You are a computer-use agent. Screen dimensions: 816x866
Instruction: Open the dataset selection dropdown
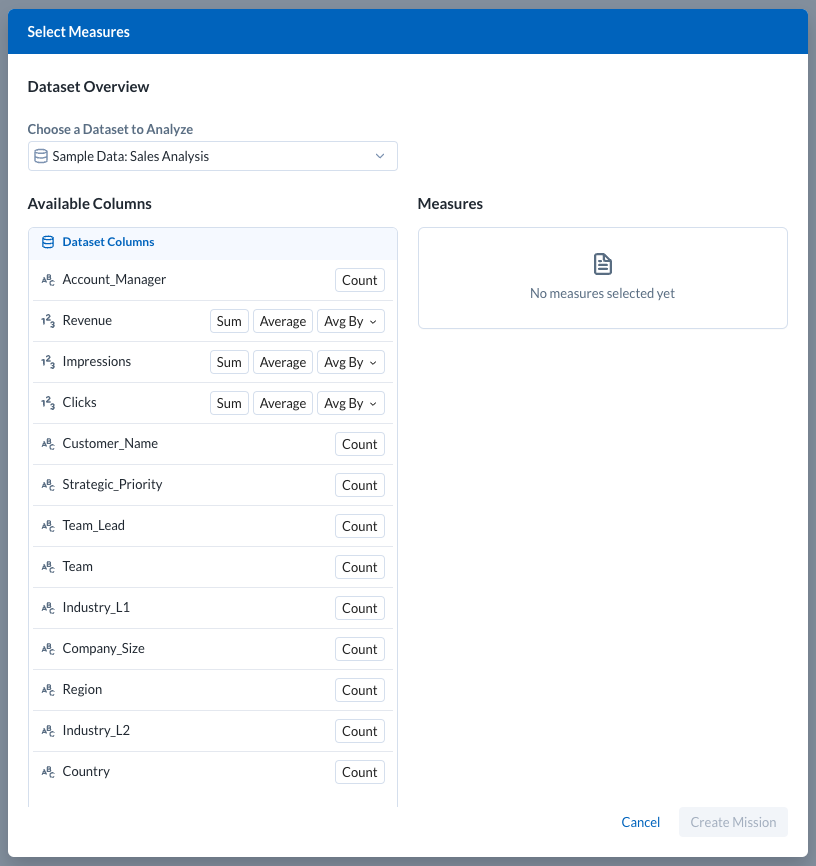tap(212, 156)
